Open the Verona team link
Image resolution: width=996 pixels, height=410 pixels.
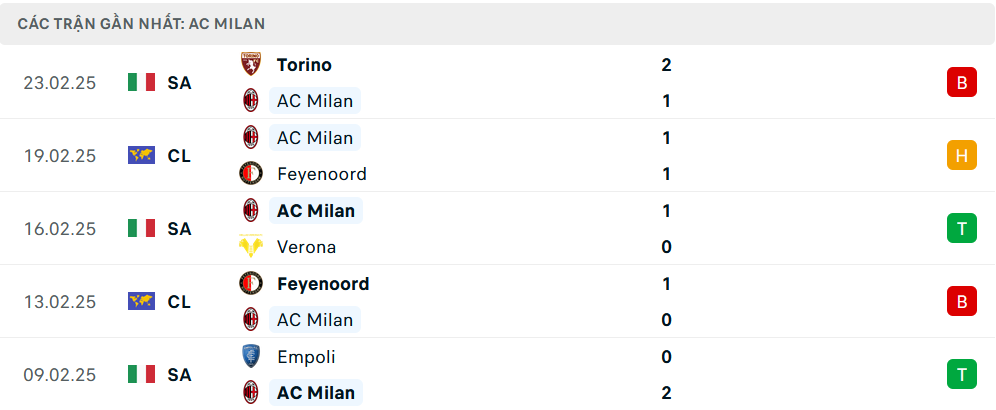point(306,247)
